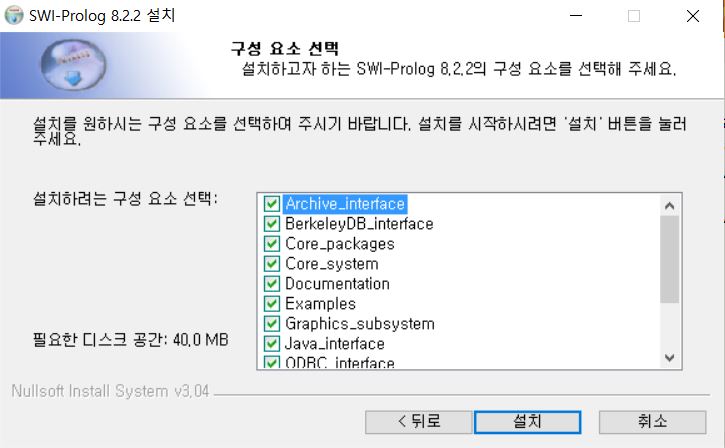Disable the Examples component checkbox
This screenshot has height=448, width=725.
[271, 304]
